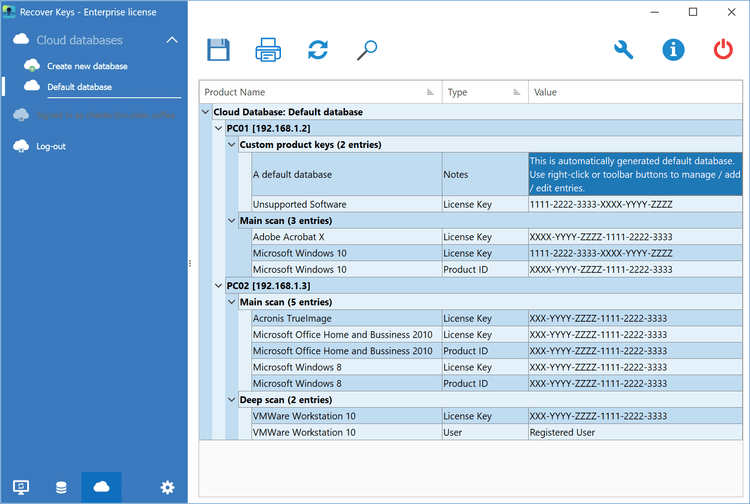Click the red power exit icon
750x504 pixels.
tap(723, 50)
